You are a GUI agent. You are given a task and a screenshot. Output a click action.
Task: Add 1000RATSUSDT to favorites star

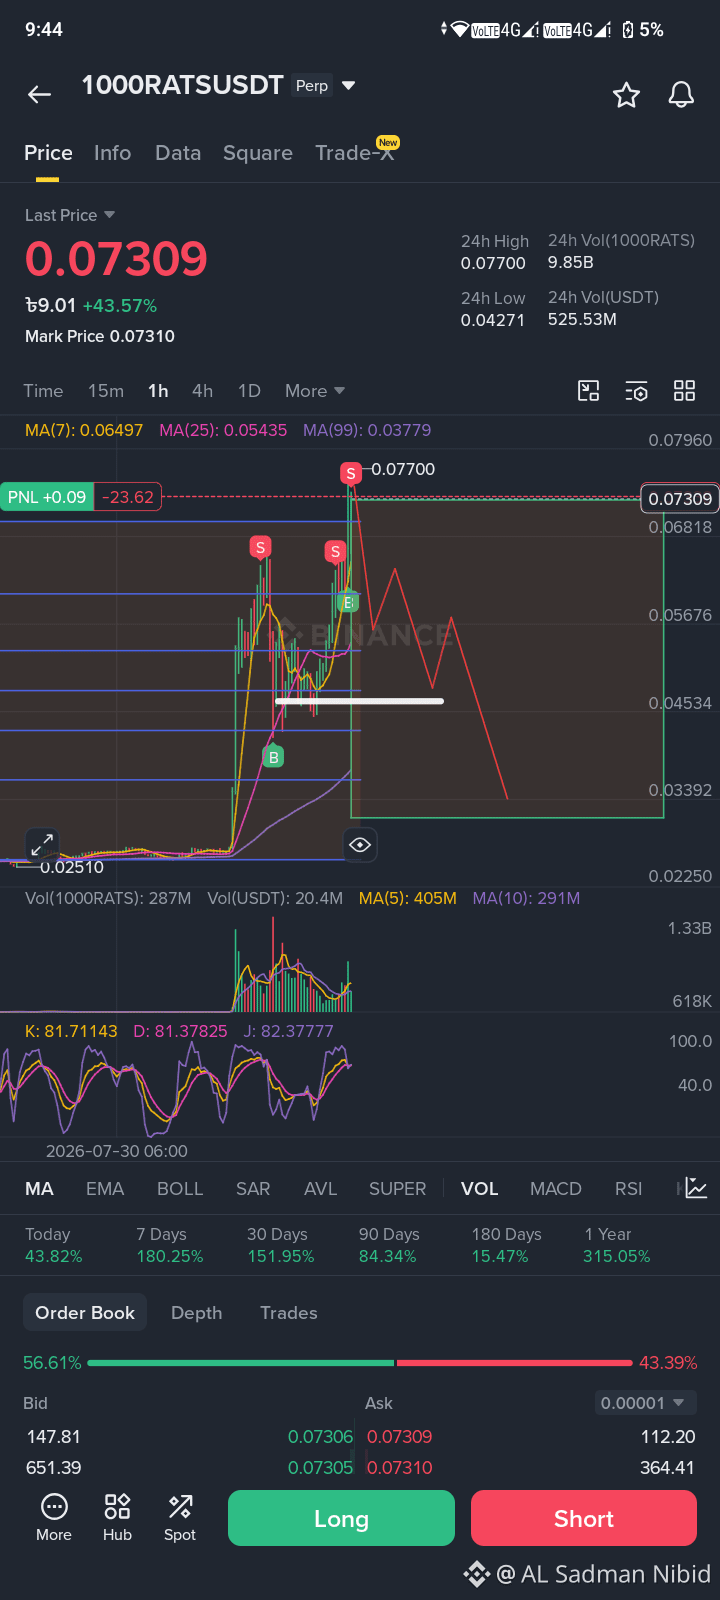click(626, 95)
